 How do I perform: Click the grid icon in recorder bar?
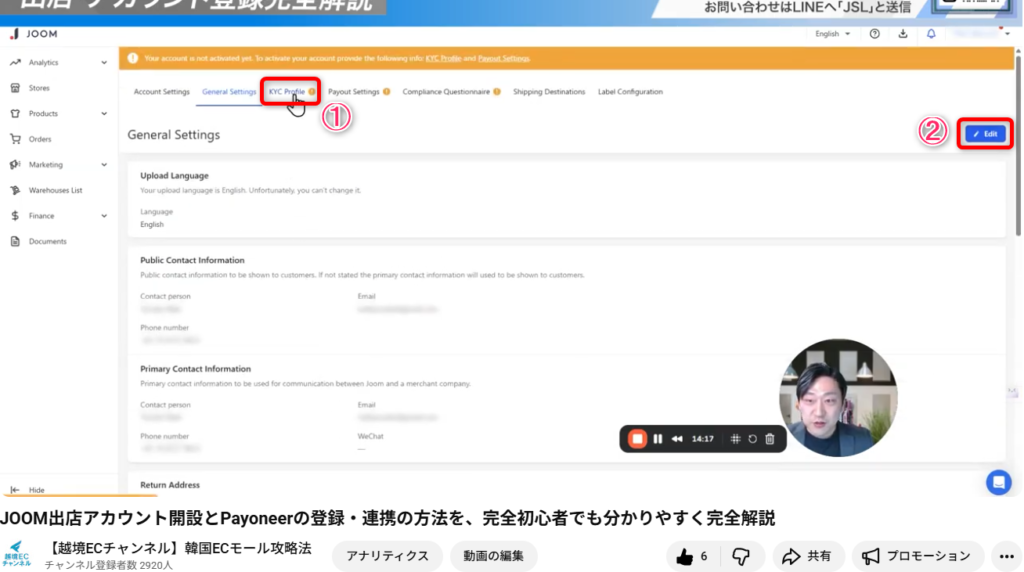tap(734, 439)
